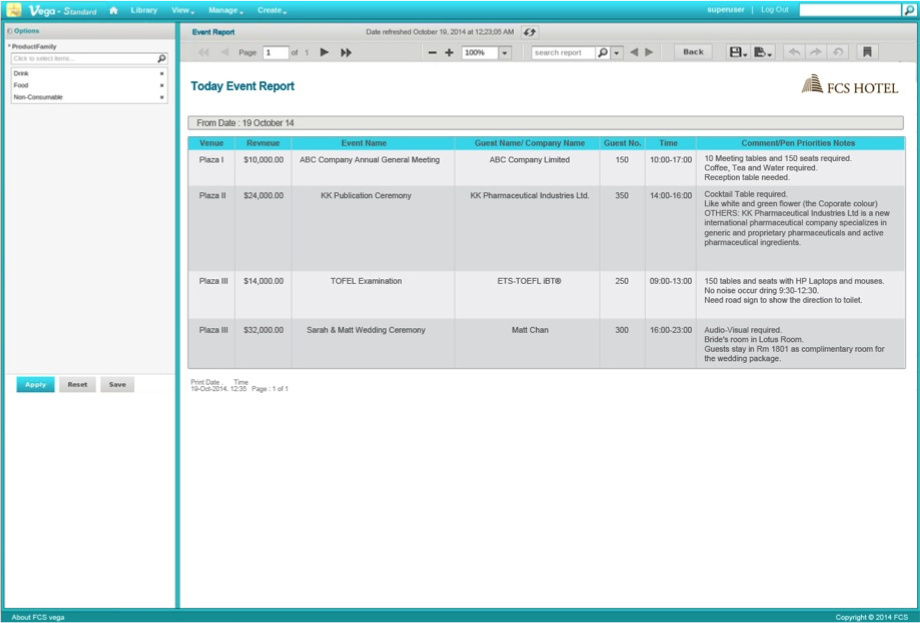Go to the first page of the report
This screenshot has width=920, height=623.
pos(204,53)
